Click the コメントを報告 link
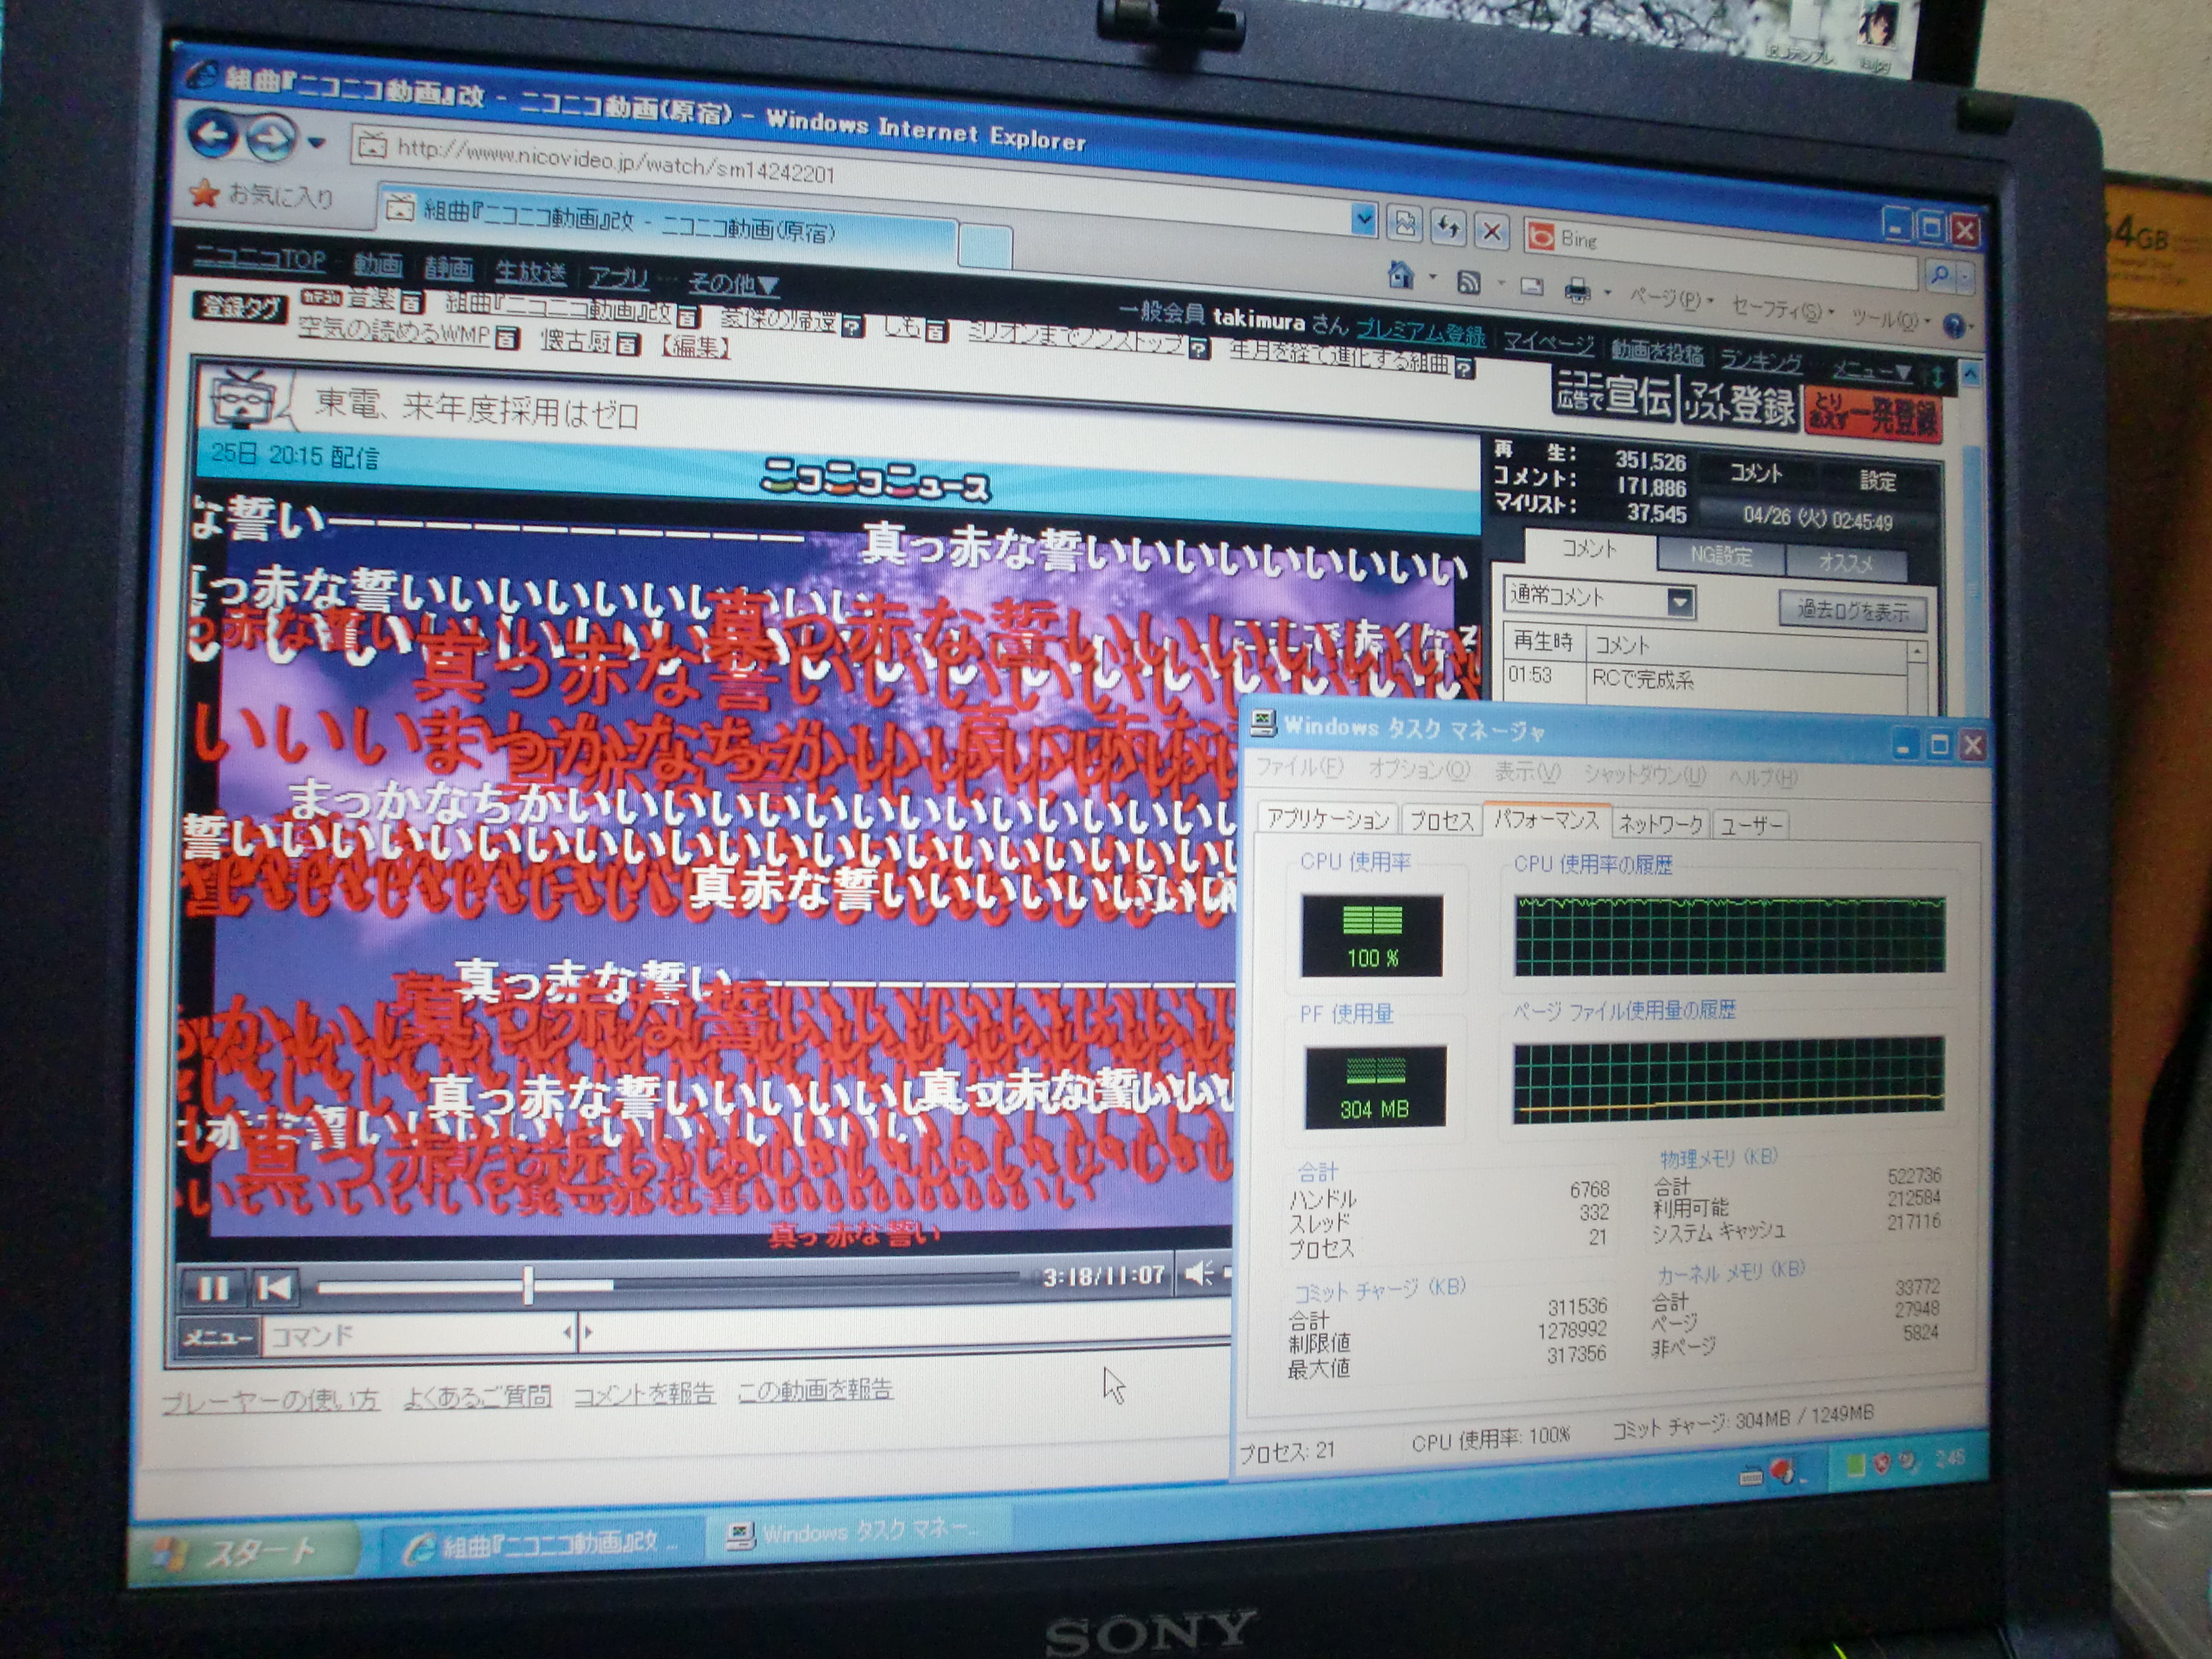The image size is (2212, 1659). 644,1393
